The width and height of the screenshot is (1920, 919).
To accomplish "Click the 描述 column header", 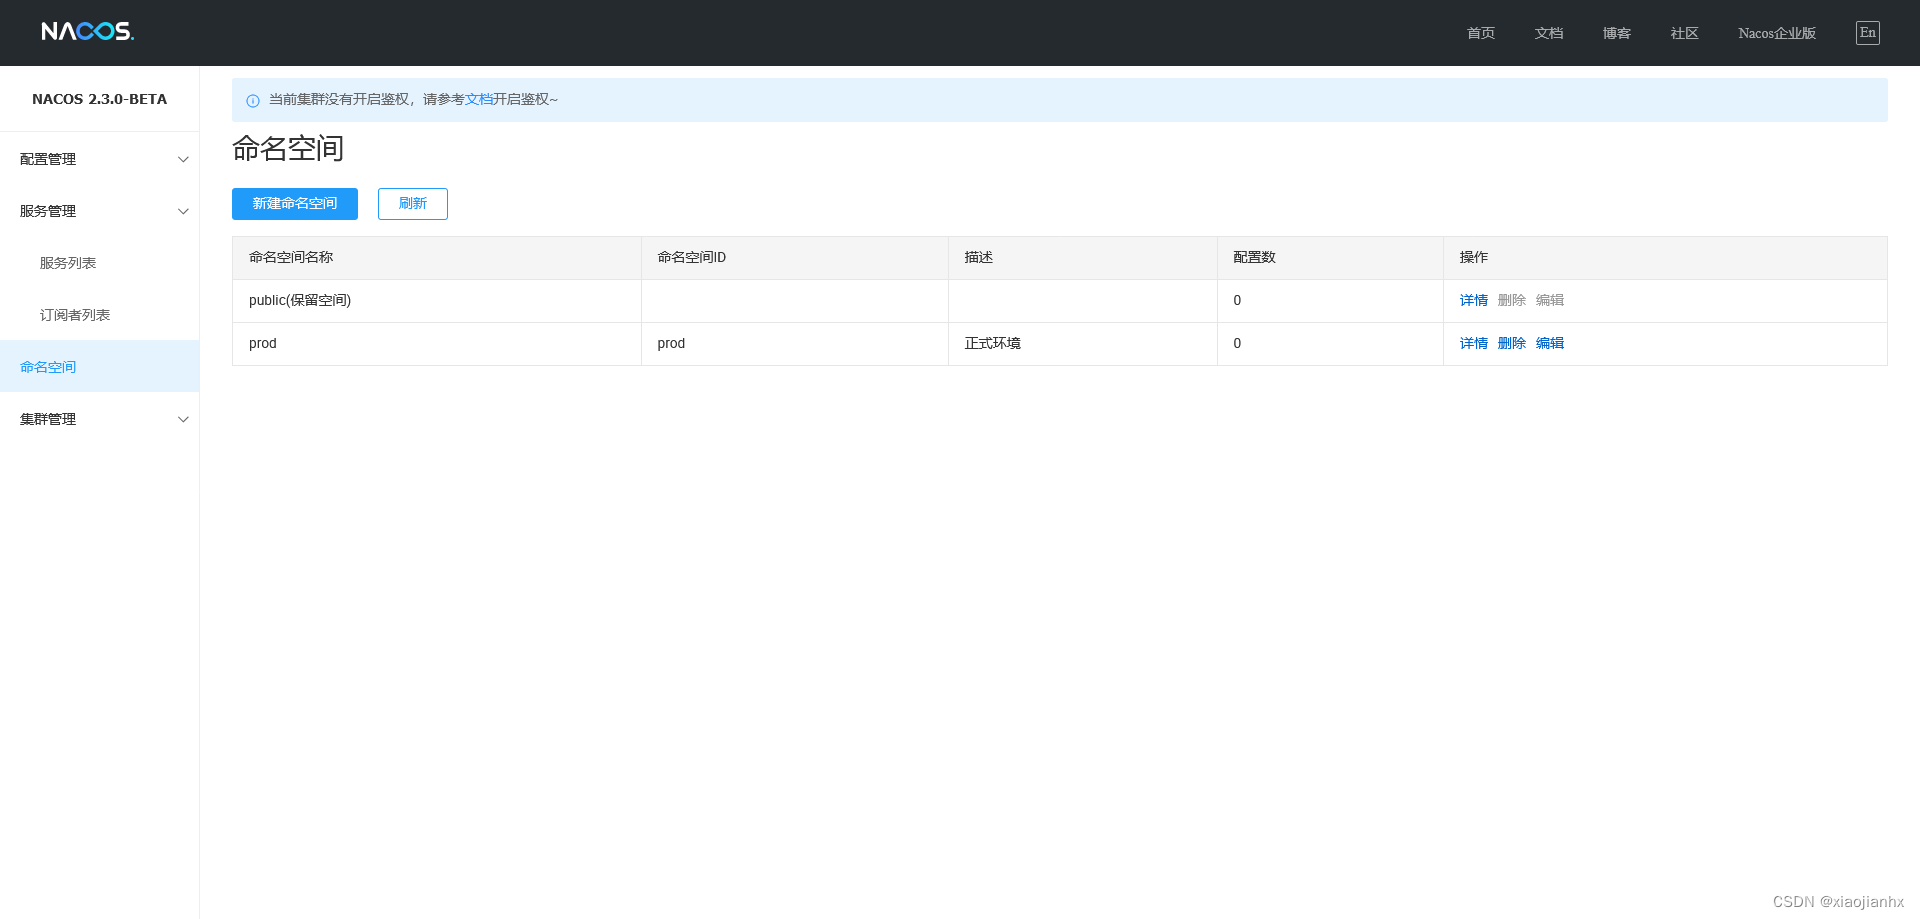I will (1083, 258).
